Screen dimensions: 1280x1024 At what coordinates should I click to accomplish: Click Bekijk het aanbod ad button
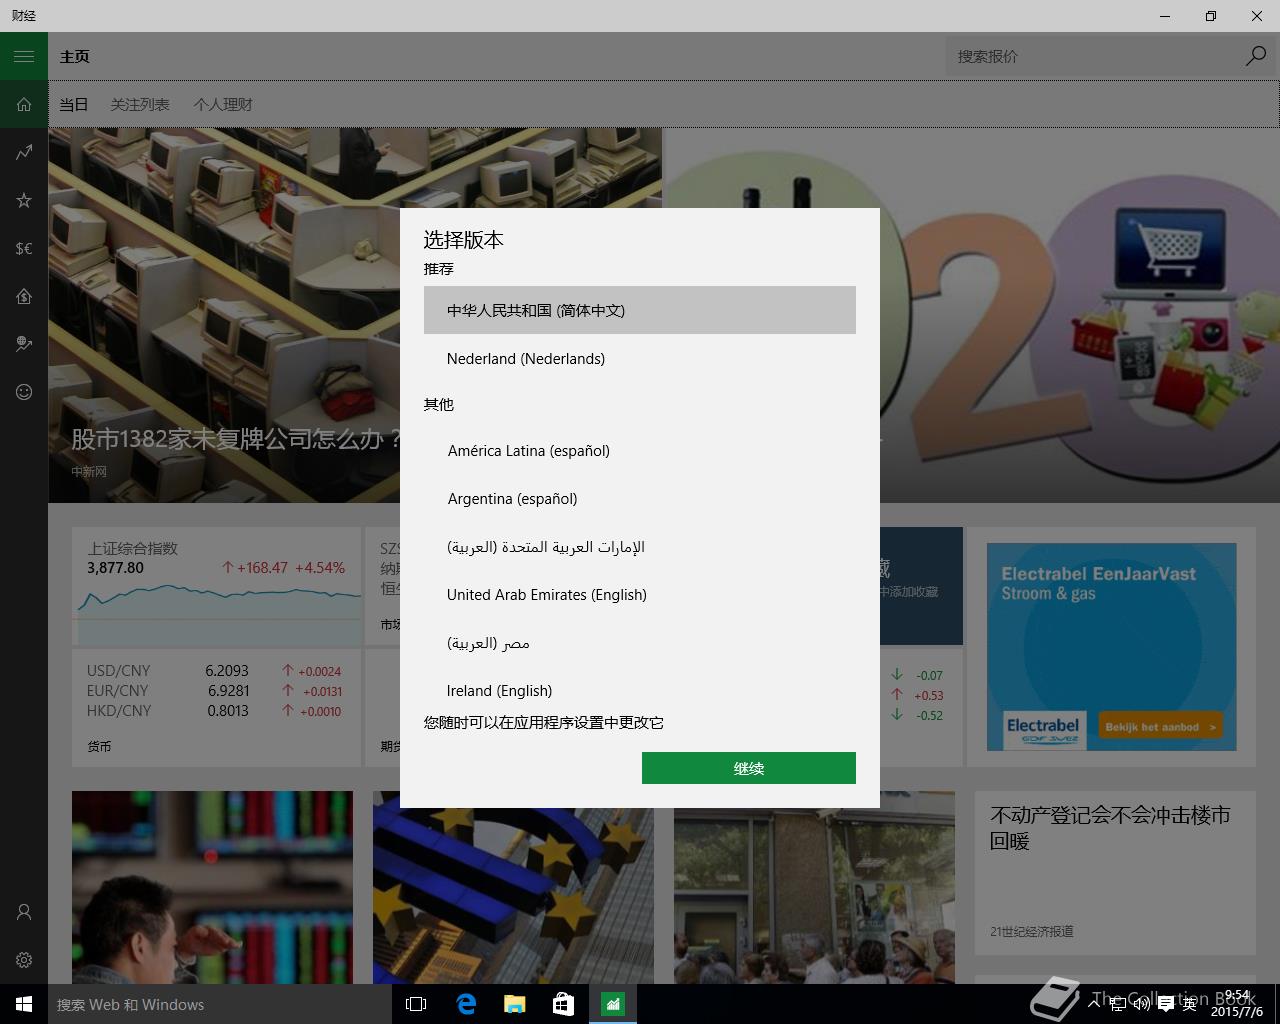pyautogui.click(x=1160, y=727)
